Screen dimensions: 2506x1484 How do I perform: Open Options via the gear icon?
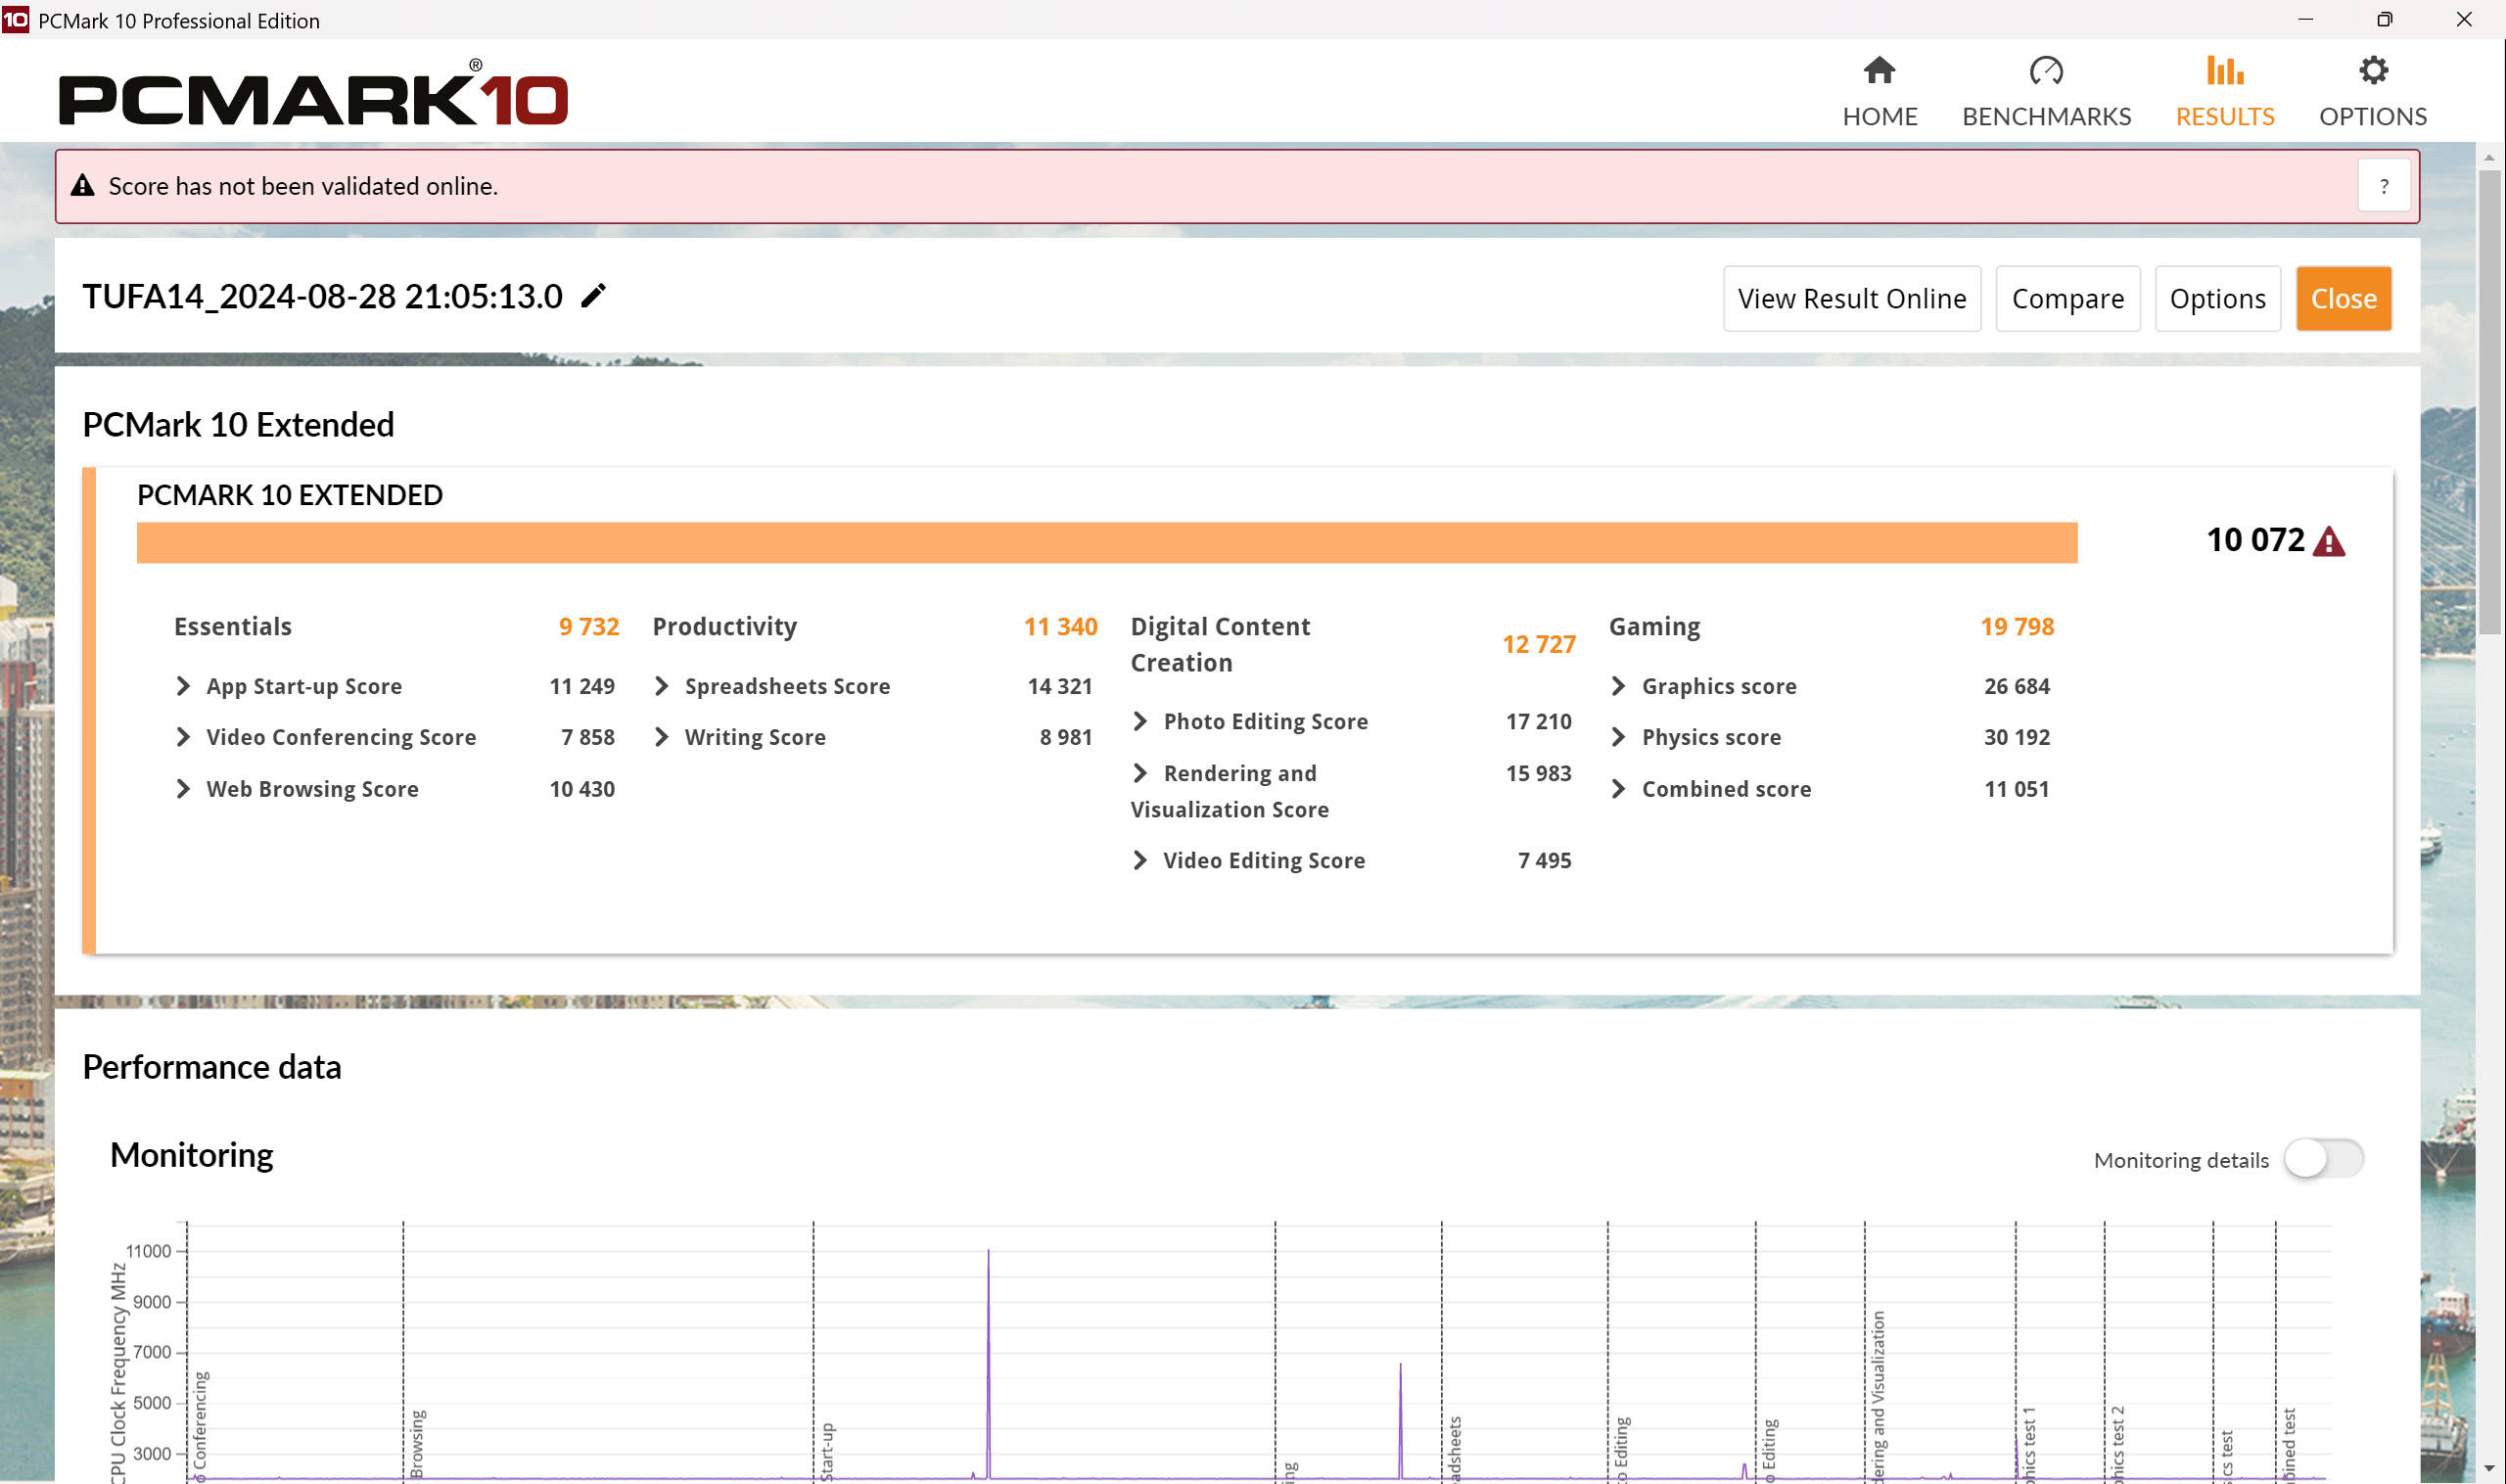(2373, 70)
